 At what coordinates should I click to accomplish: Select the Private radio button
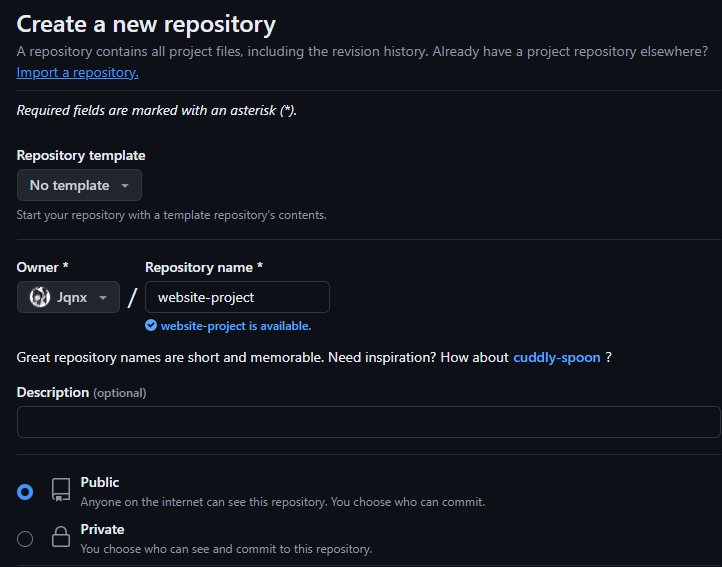25,539
